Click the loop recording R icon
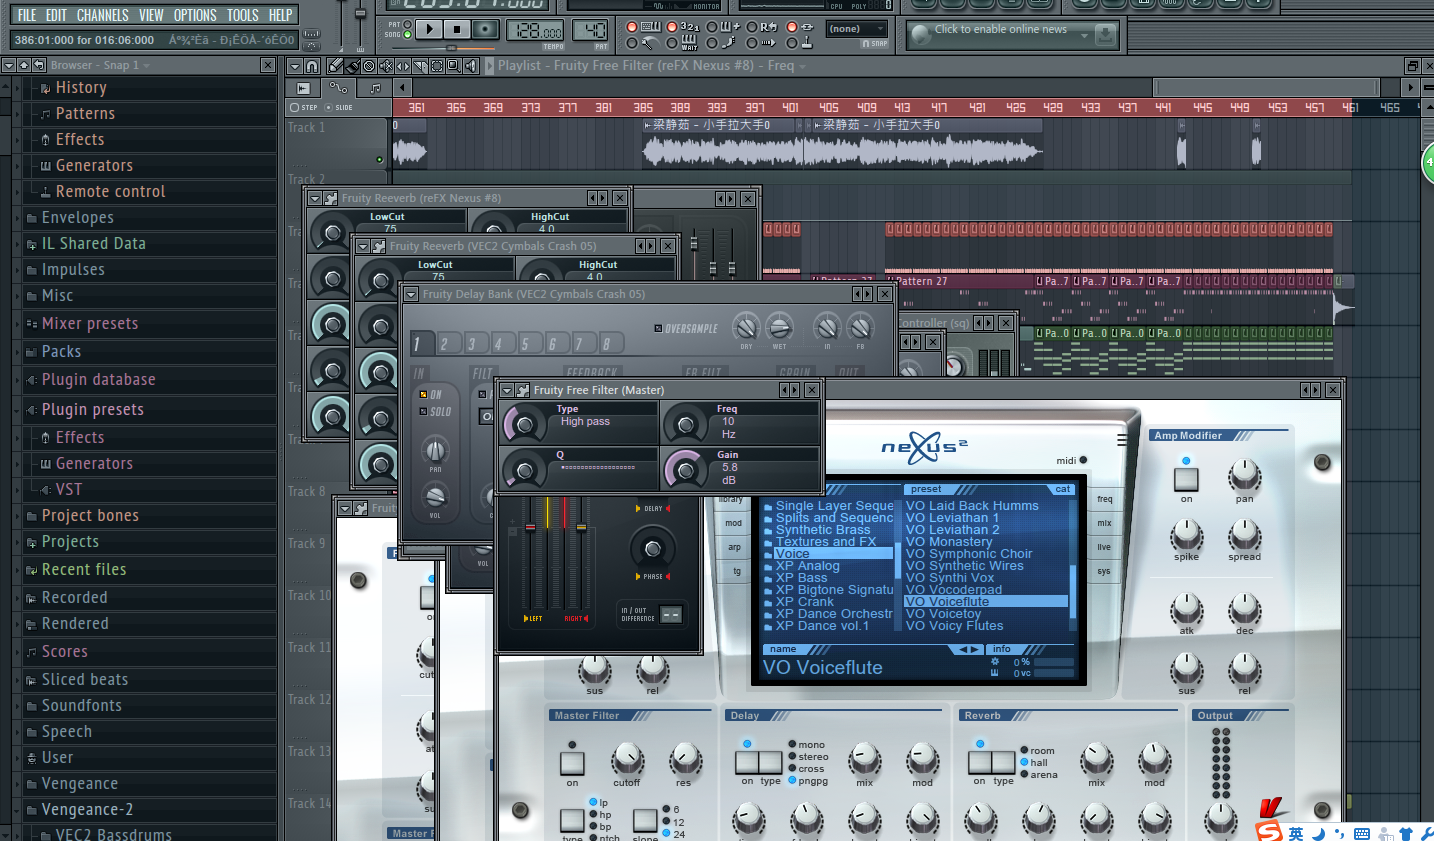Screen dimensions: 1434x841 769,27
